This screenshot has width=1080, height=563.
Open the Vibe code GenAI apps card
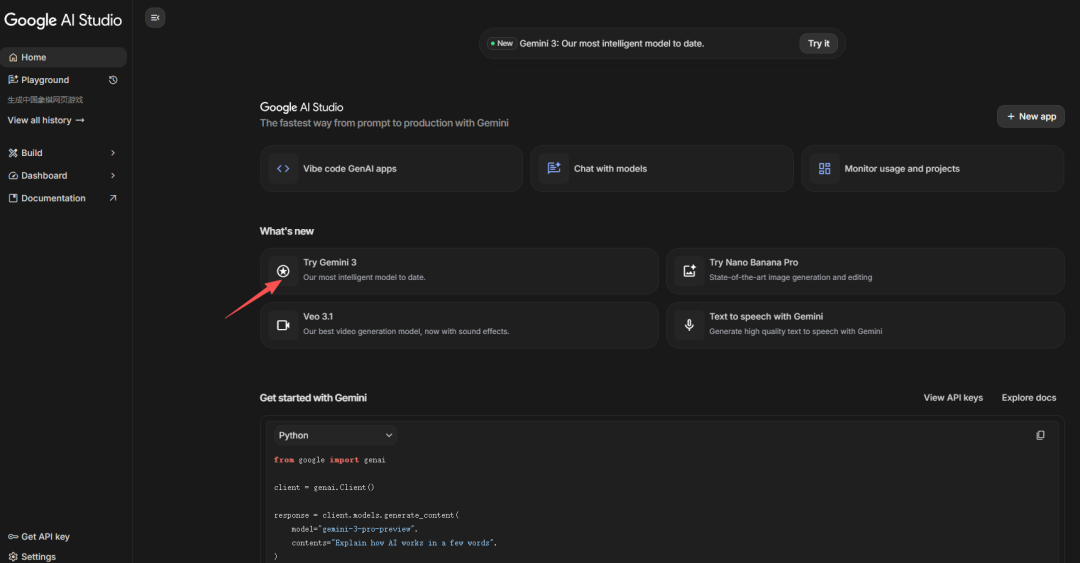pos(391,169)
